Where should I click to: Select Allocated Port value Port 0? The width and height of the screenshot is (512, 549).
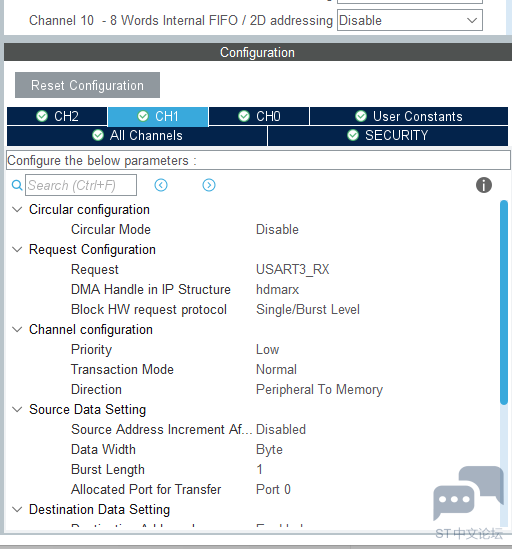(x=273, y=489)
